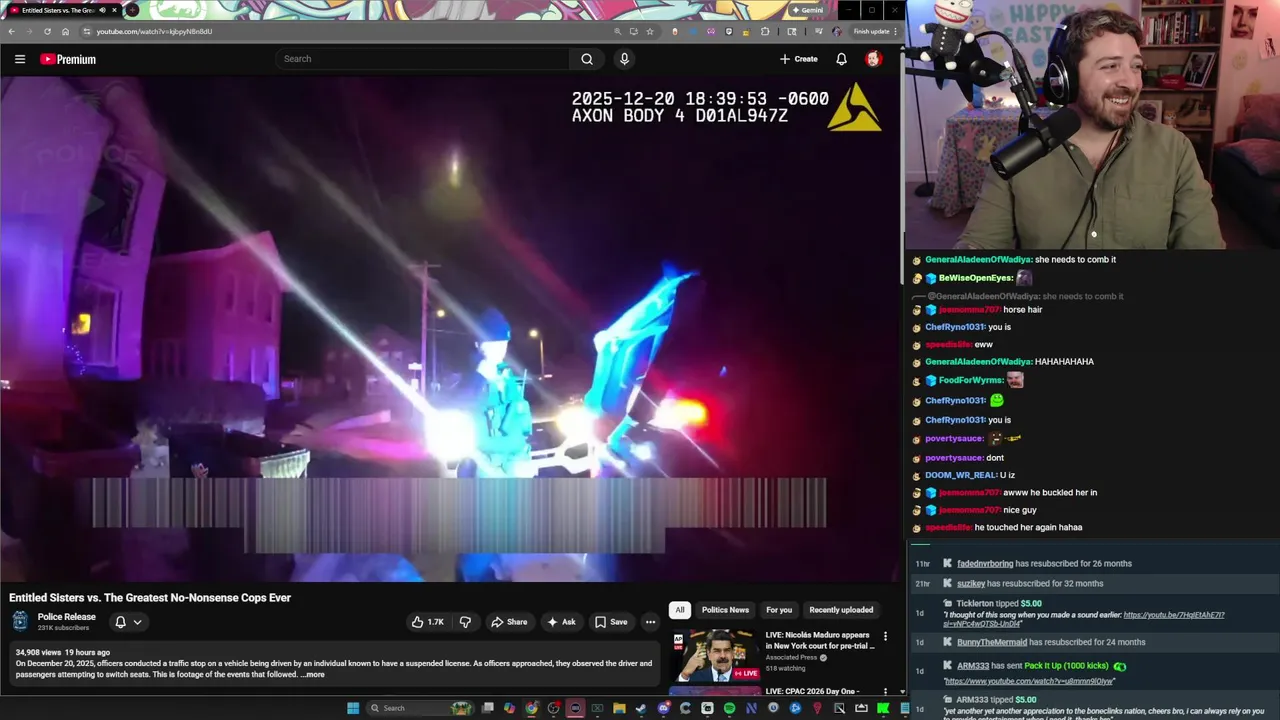The width and height of the screenshot is (1280, 720).
Task: Select the Entitled Sisters browser tab
Action: click(62, 10)
